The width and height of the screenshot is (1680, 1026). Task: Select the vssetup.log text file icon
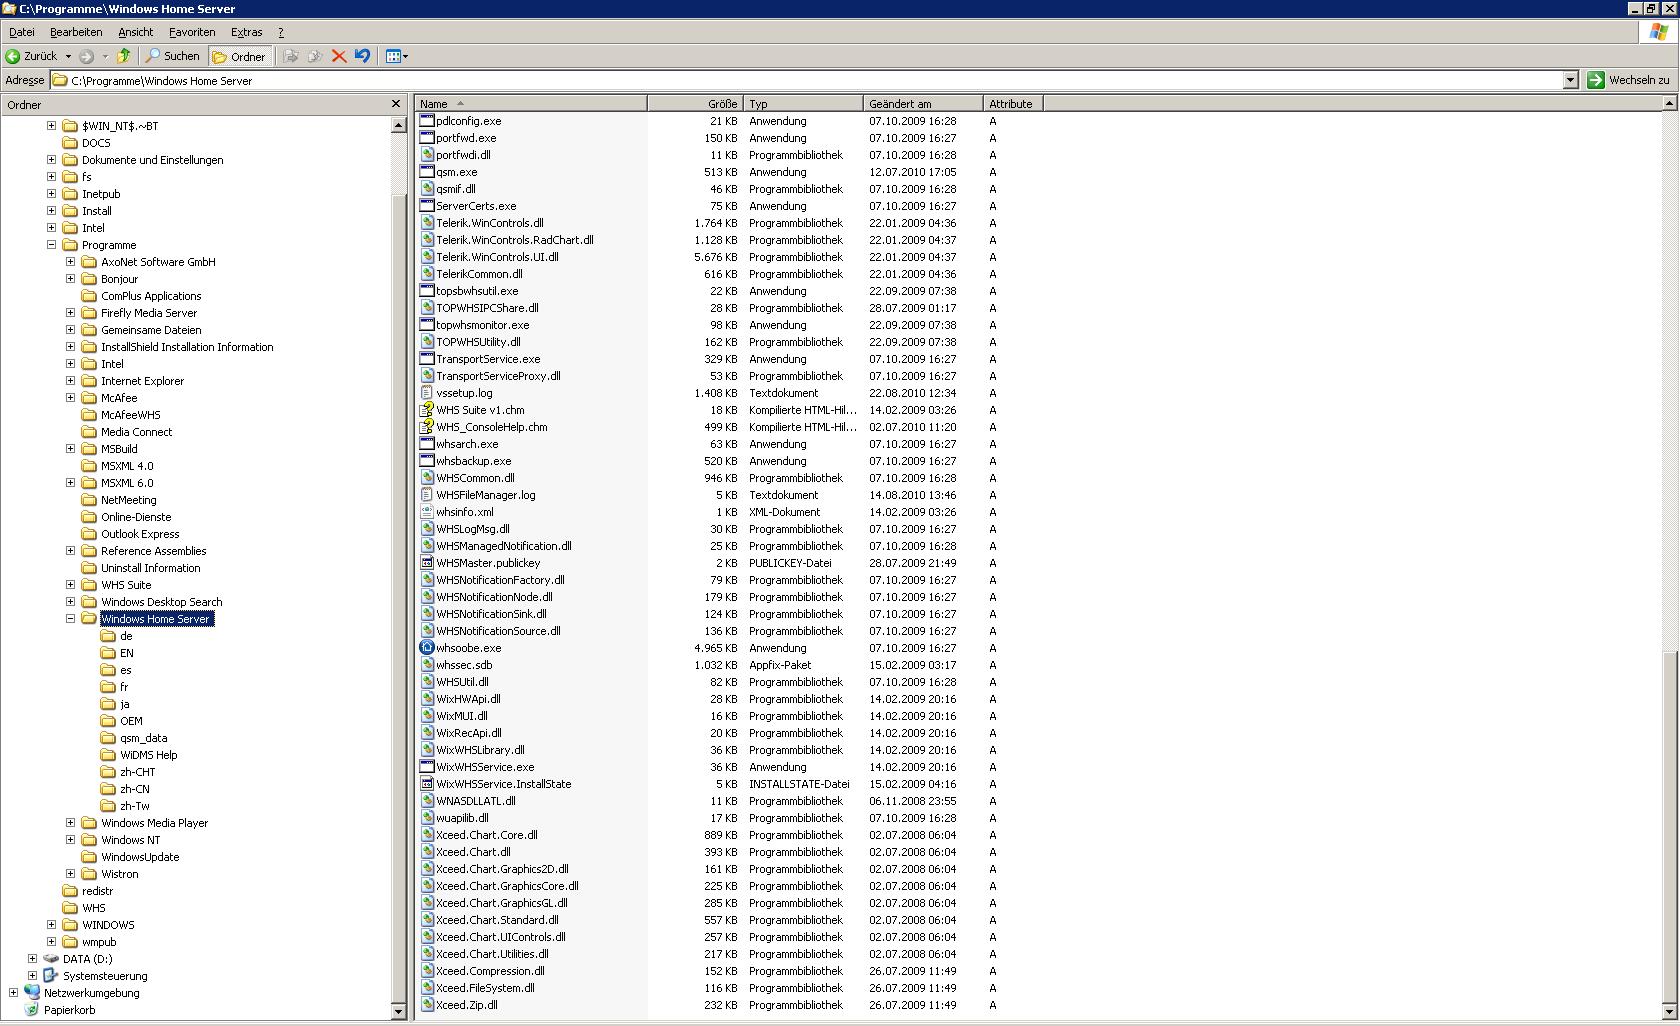pos(427,393)
